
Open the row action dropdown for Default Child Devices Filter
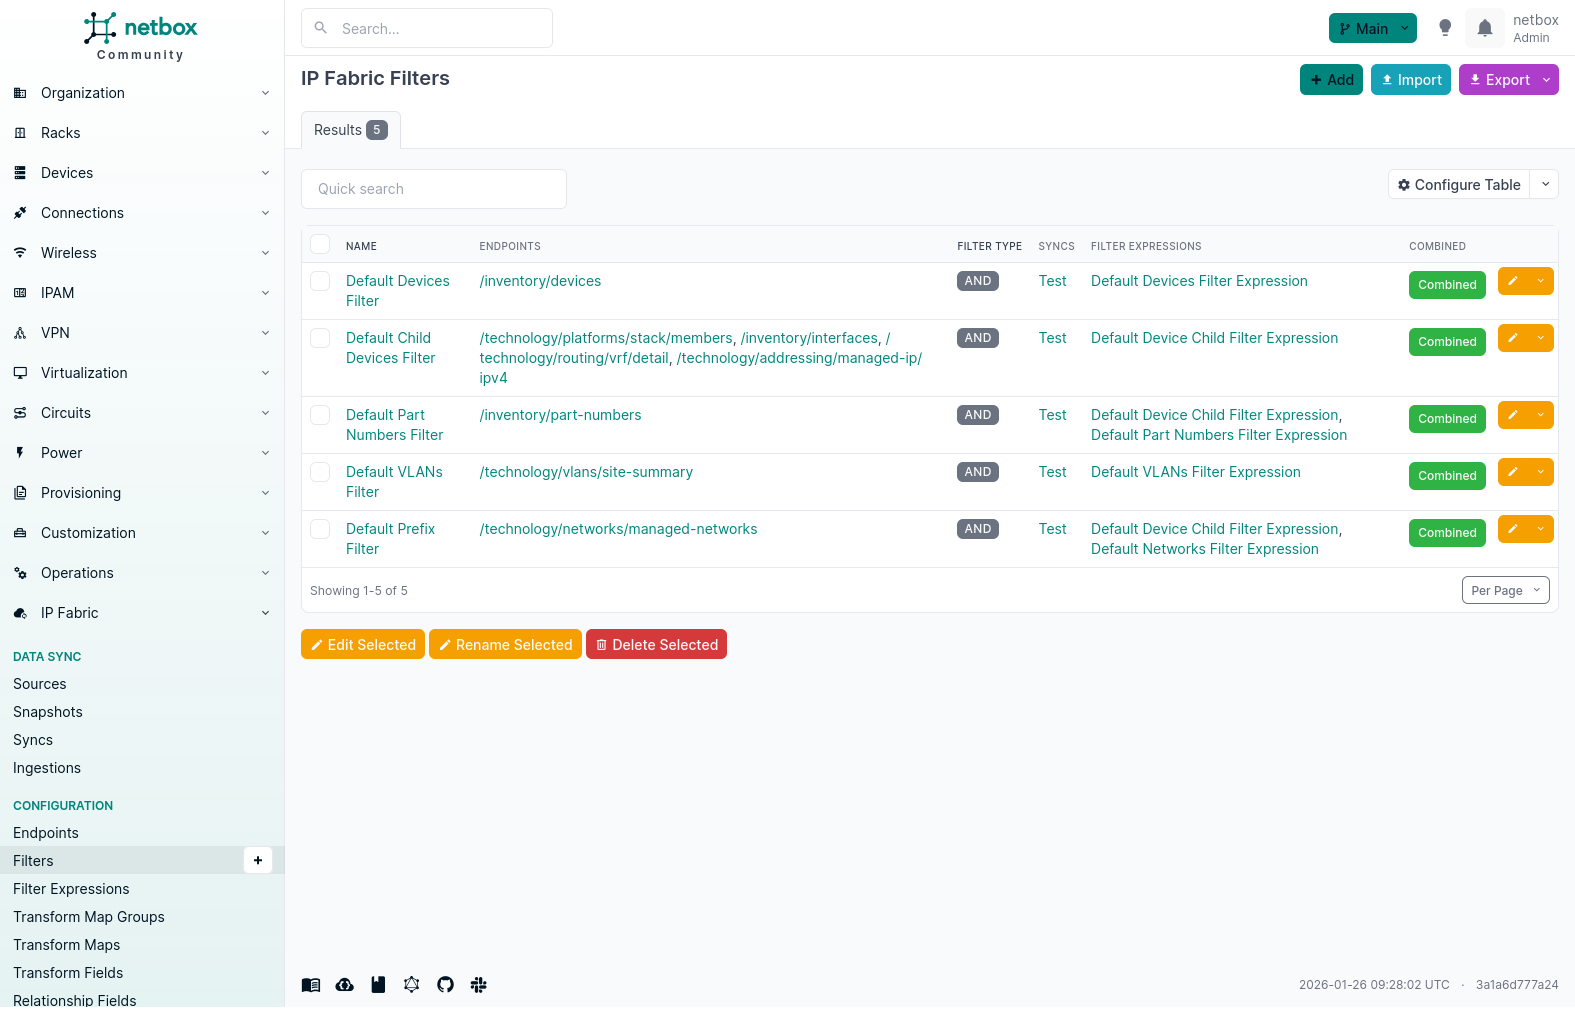coord(1541,338)
